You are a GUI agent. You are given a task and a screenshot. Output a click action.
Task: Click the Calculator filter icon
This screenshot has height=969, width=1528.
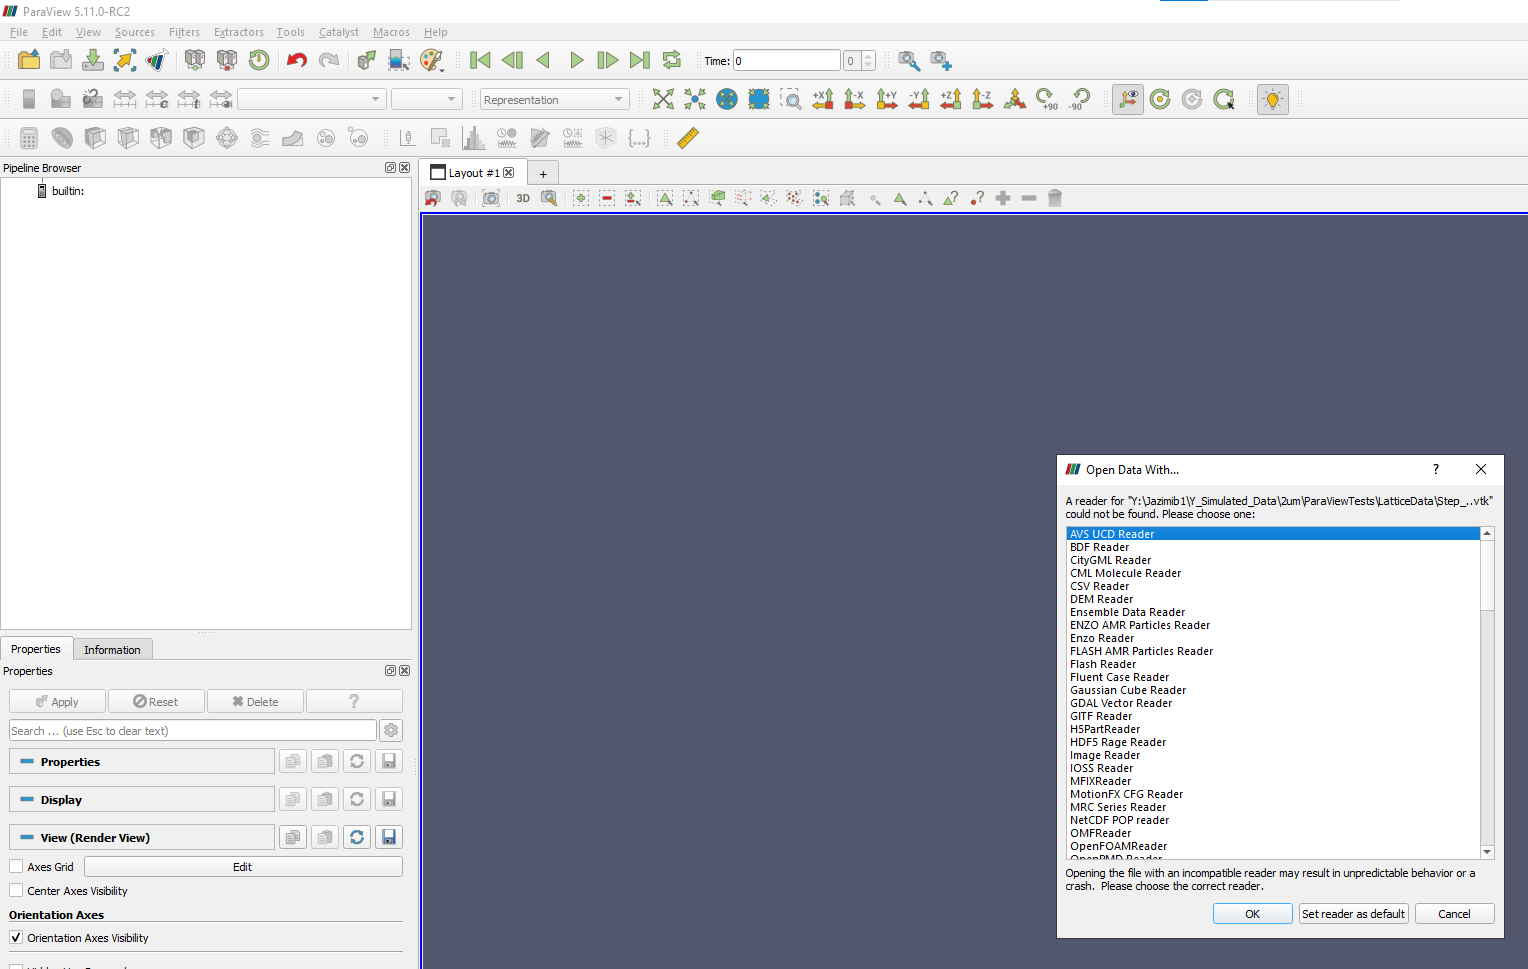(x=29, y=138)
